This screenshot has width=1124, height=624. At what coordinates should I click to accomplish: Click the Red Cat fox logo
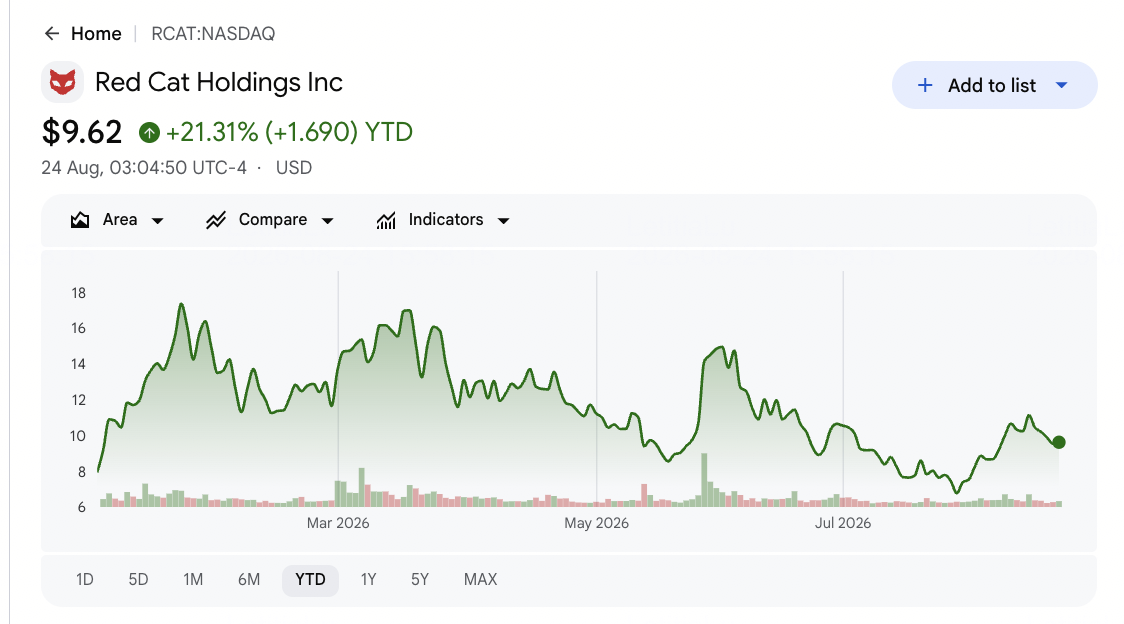[62, 82]
